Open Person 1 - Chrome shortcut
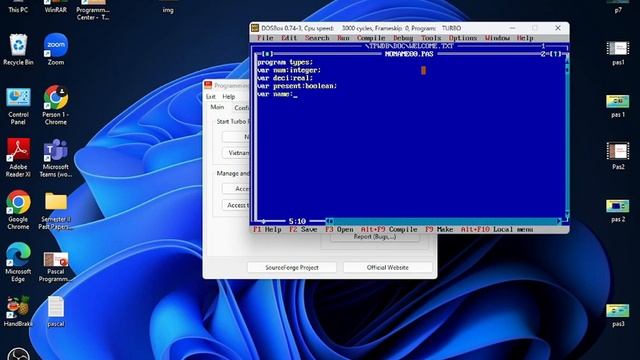640x360 pixels. (56, 105)
